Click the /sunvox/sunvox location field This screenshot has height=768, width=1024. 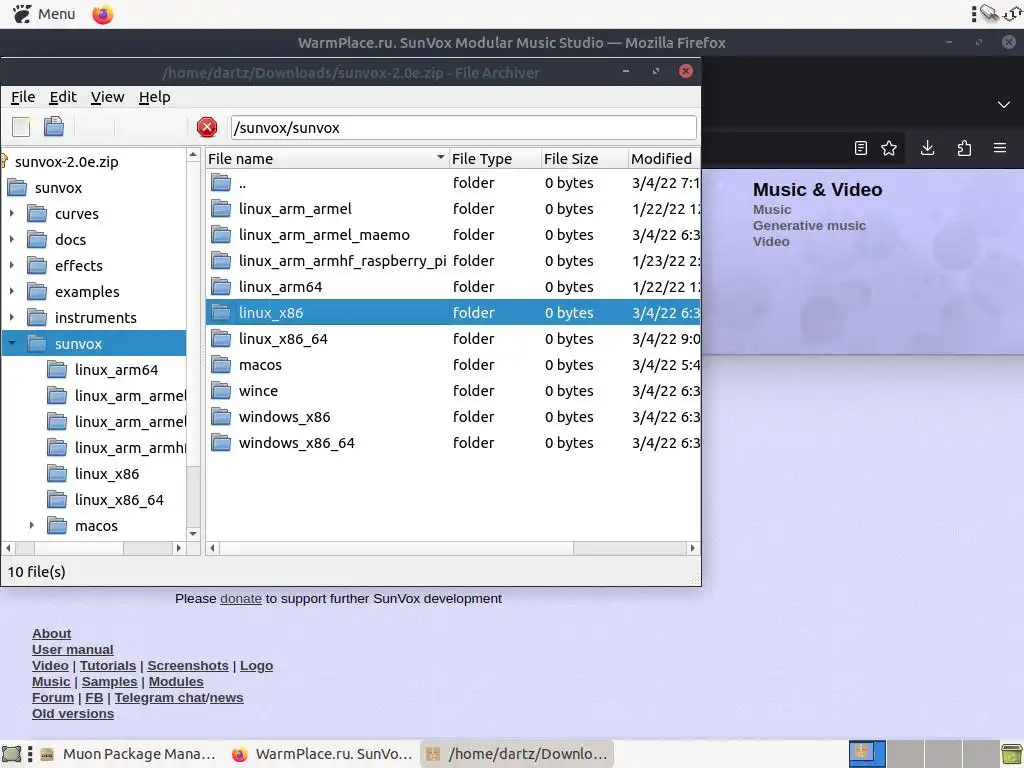[x=464, y=127]
